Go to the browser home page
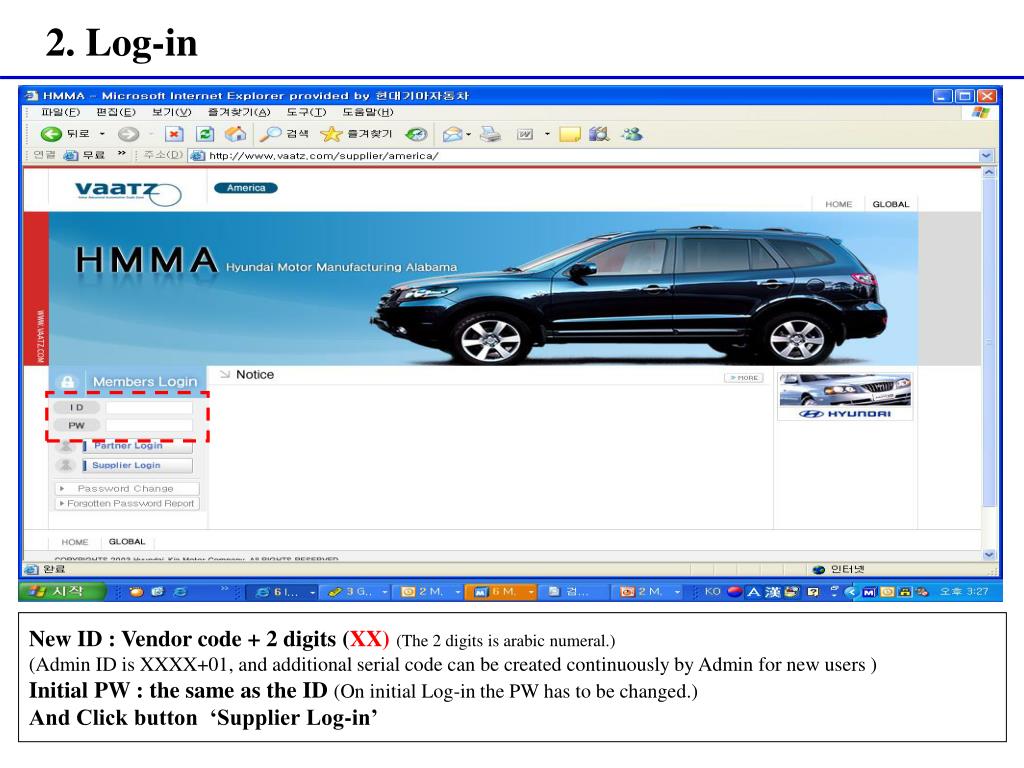 234,134
